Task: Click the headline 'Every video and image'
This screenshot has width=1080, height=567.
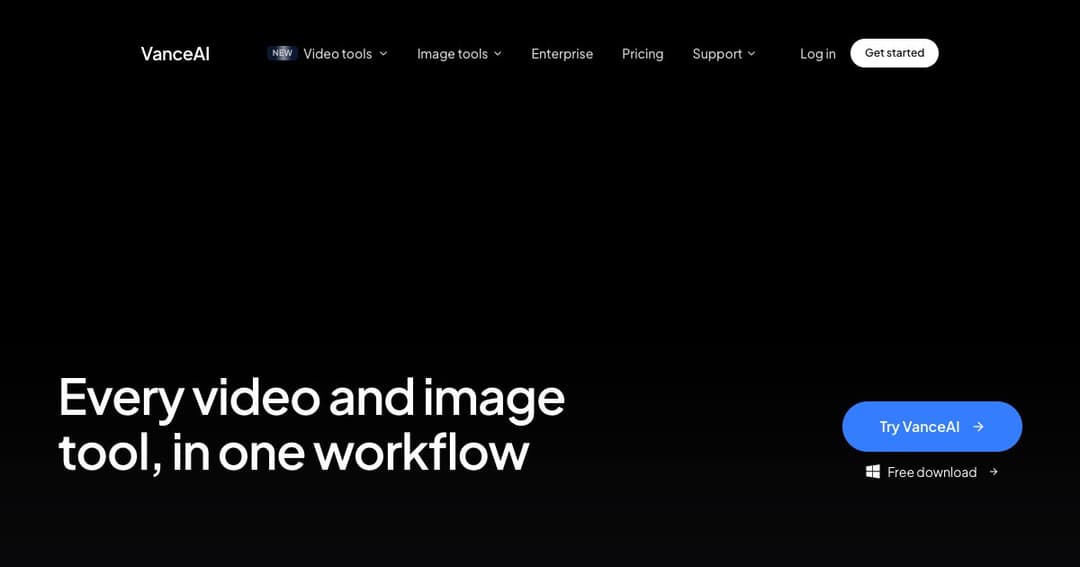Action: pyautogui.click(x=311, y=399)
